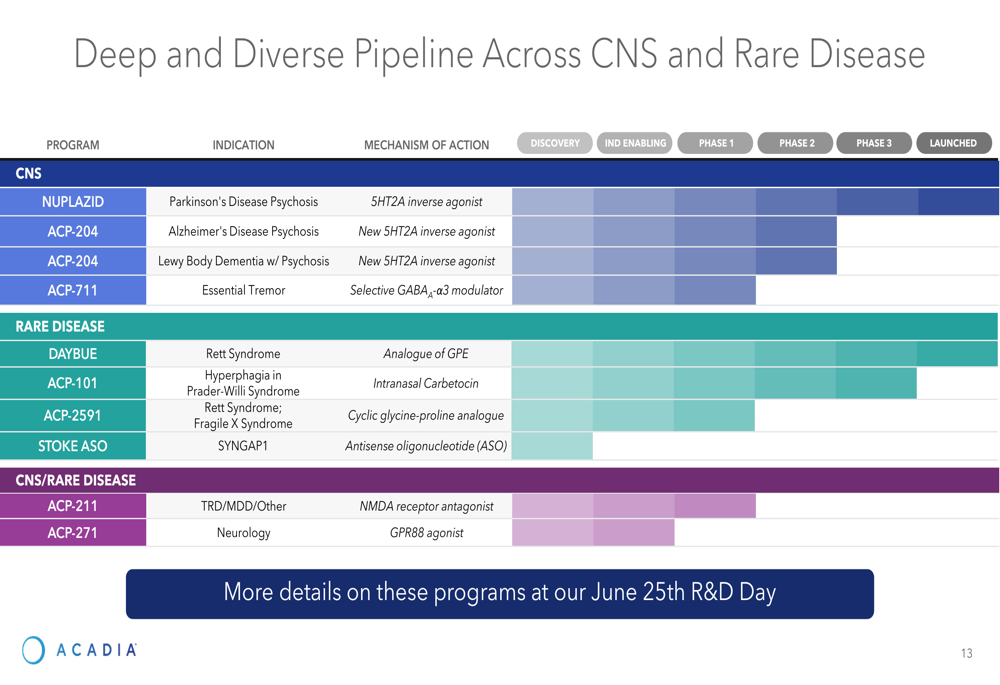1000x685 pixels.
Task: Click the PHASE 1 stage pill
Action: coord(716,143)
